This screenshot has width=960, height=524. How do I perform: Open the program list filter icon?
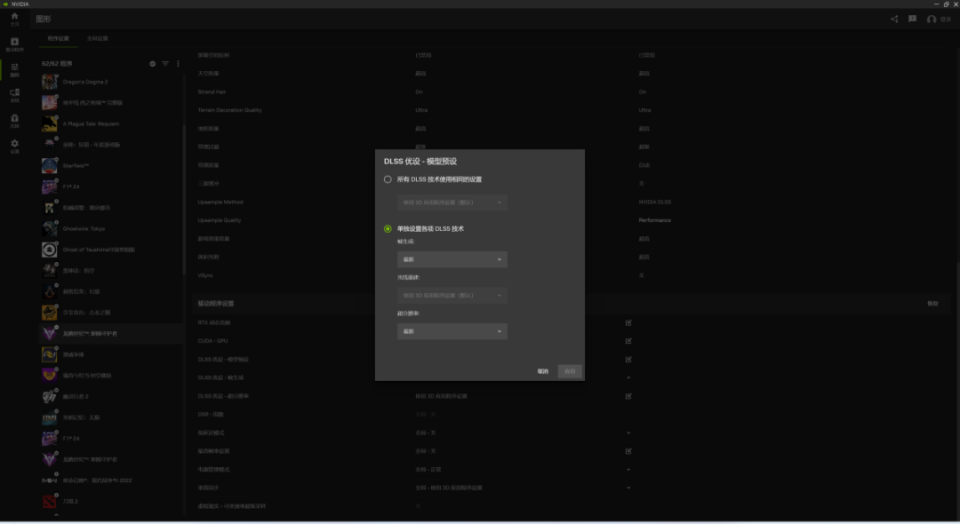pos(165,64)
